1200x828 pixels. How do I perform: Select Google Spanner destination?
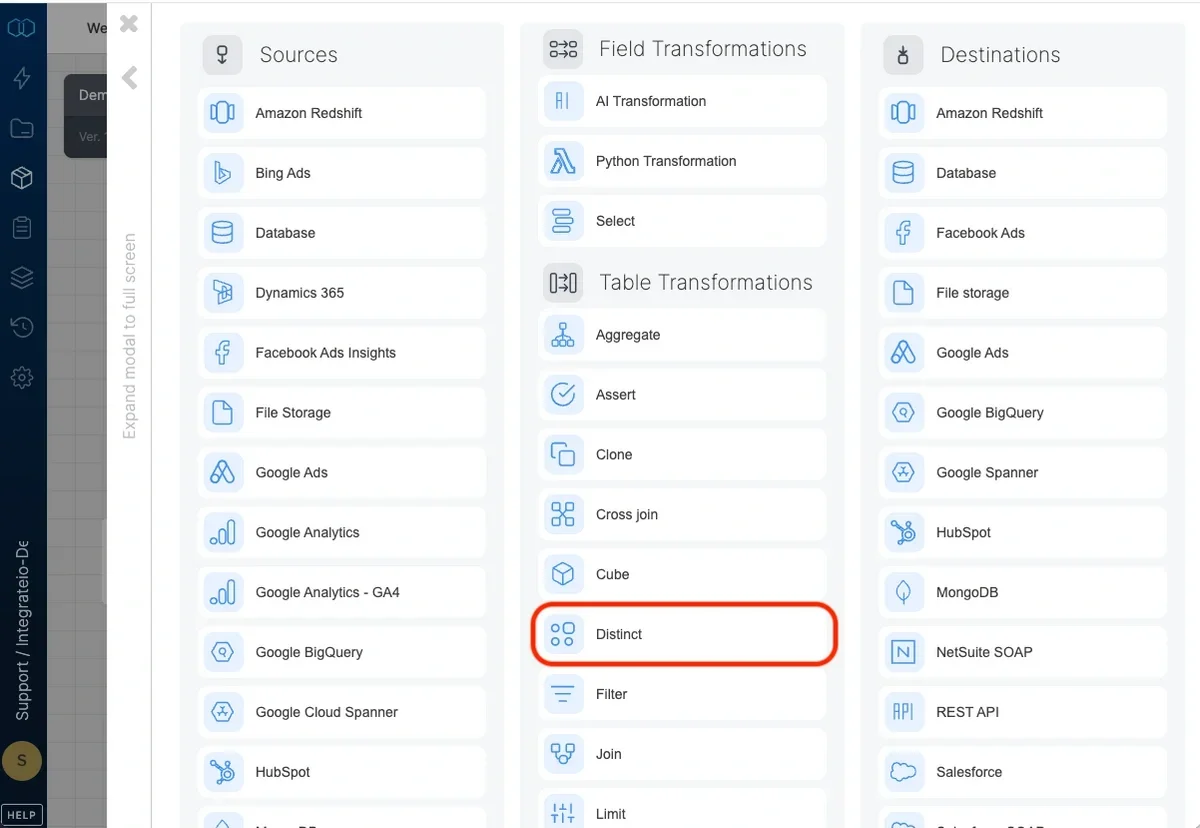[1023, 473]
